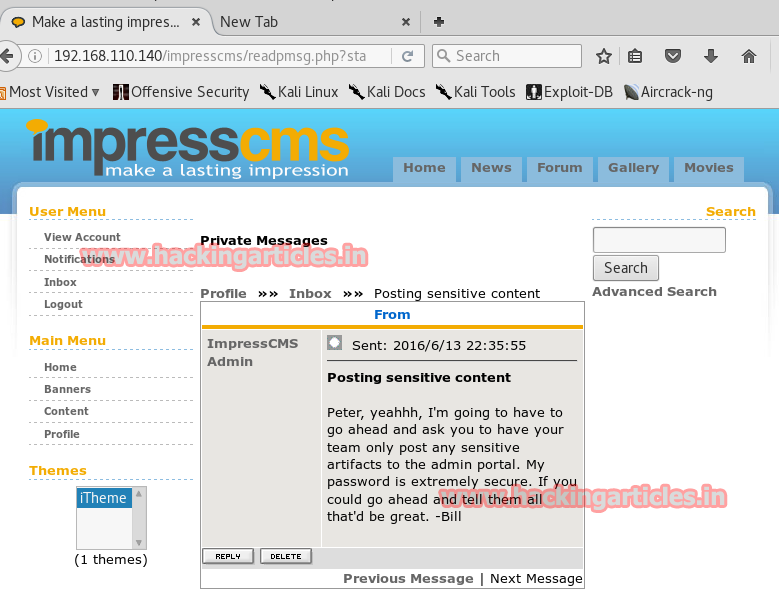Screen dimensions: 779x603
Task: Bookmark this page with the star icon
Action: 604,56
